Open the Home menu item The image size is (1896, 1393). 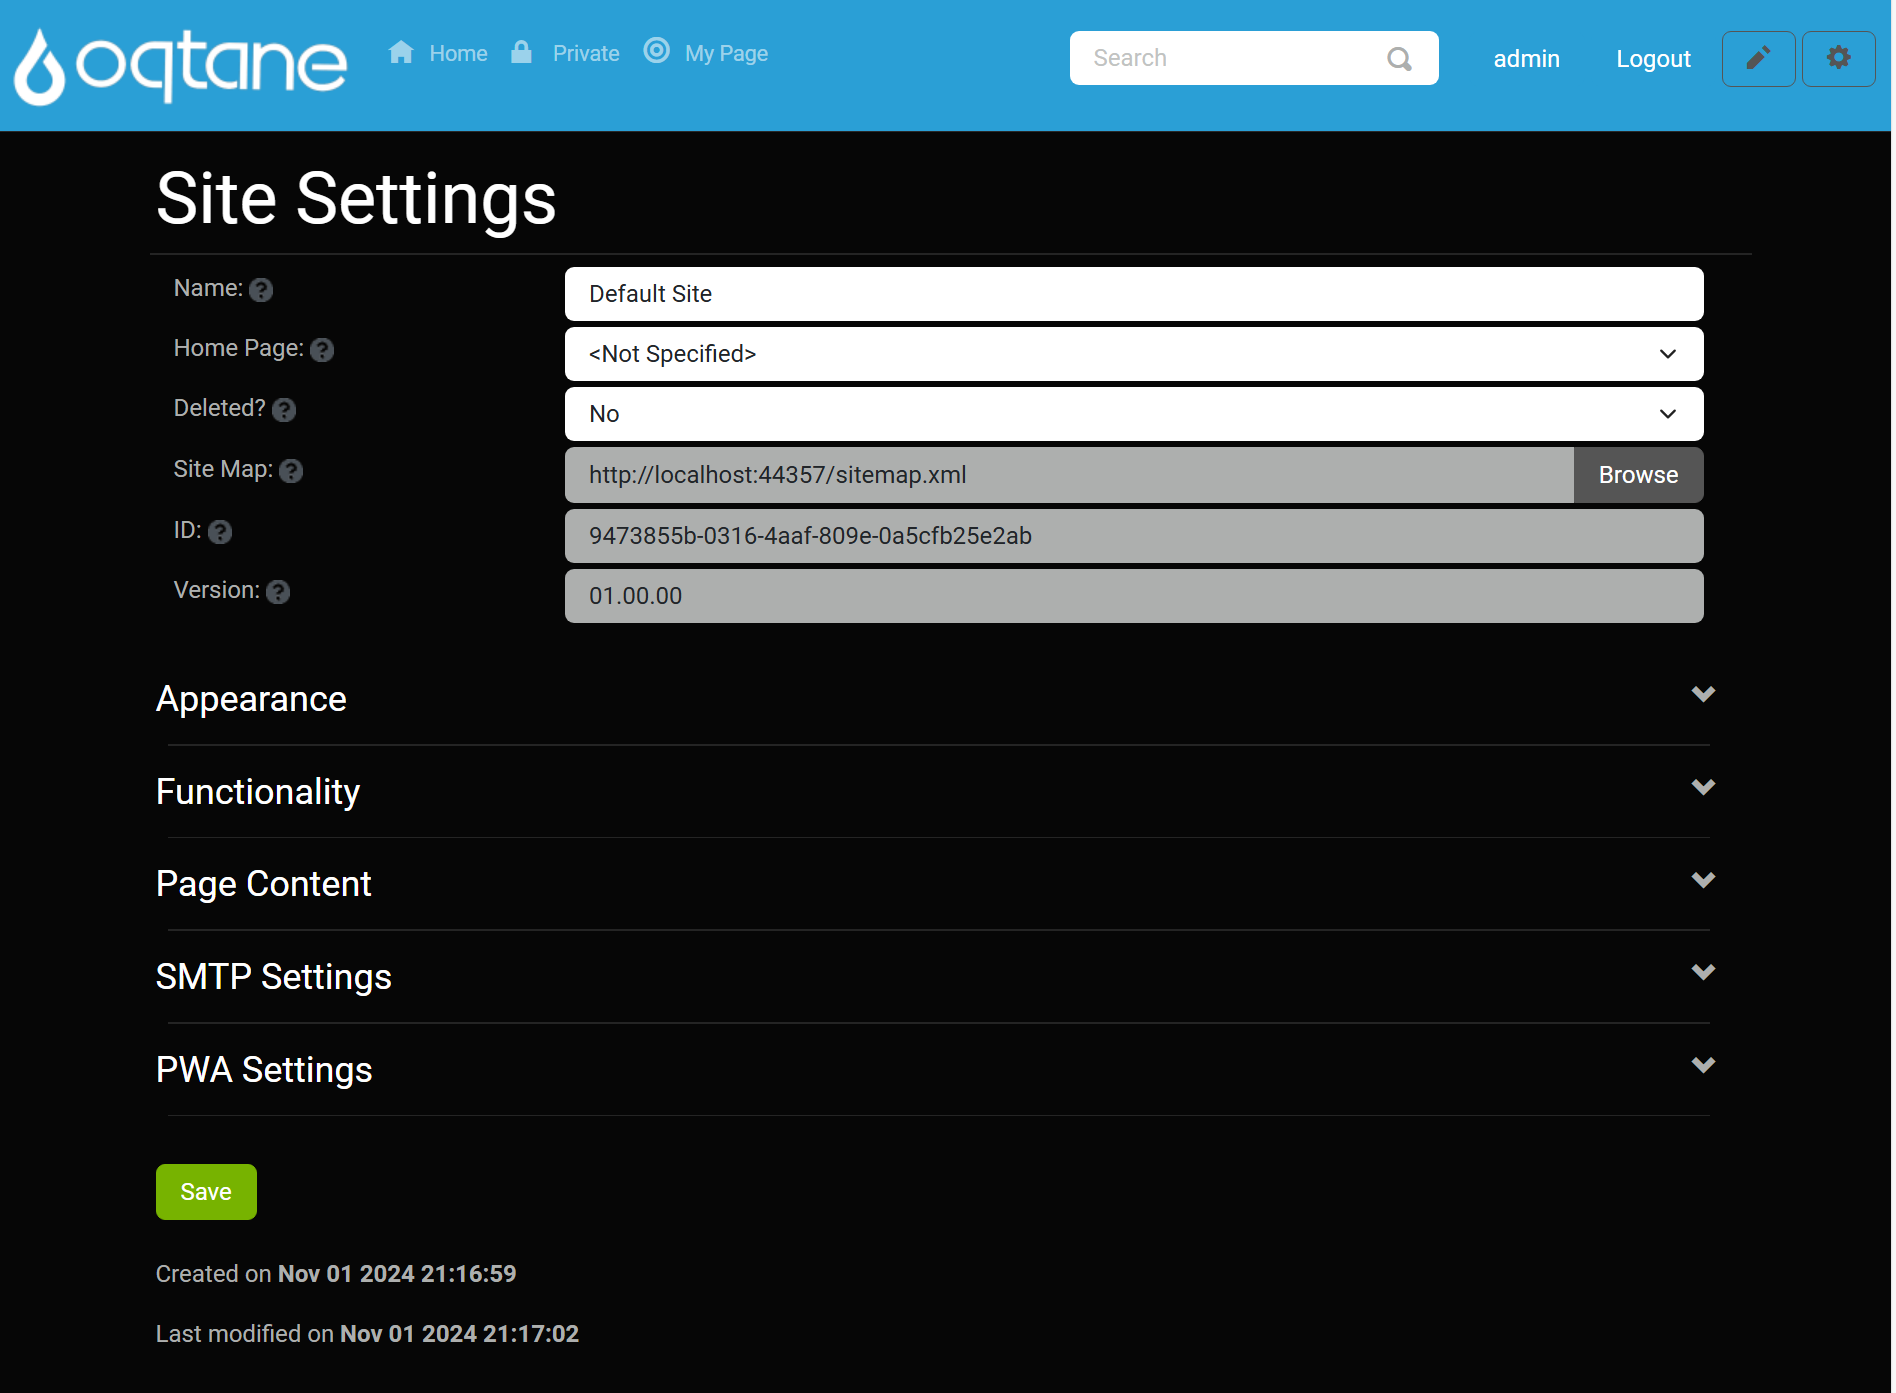458,53
